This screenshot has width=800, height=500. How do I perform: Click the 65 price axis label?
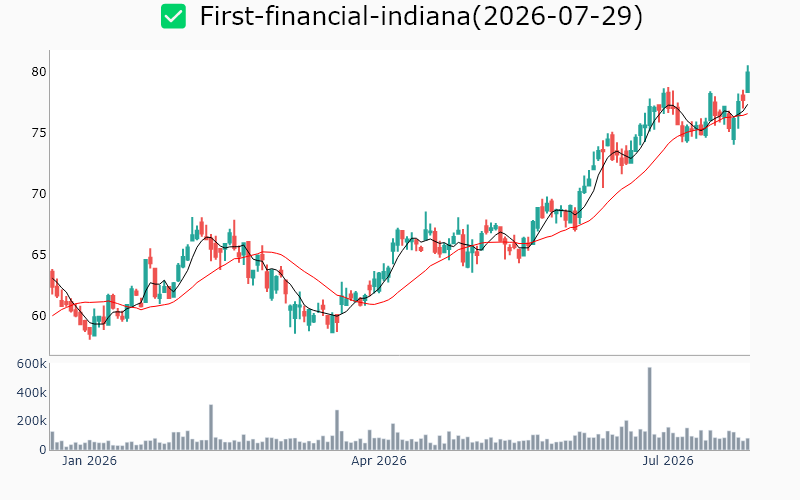point(39,255)
